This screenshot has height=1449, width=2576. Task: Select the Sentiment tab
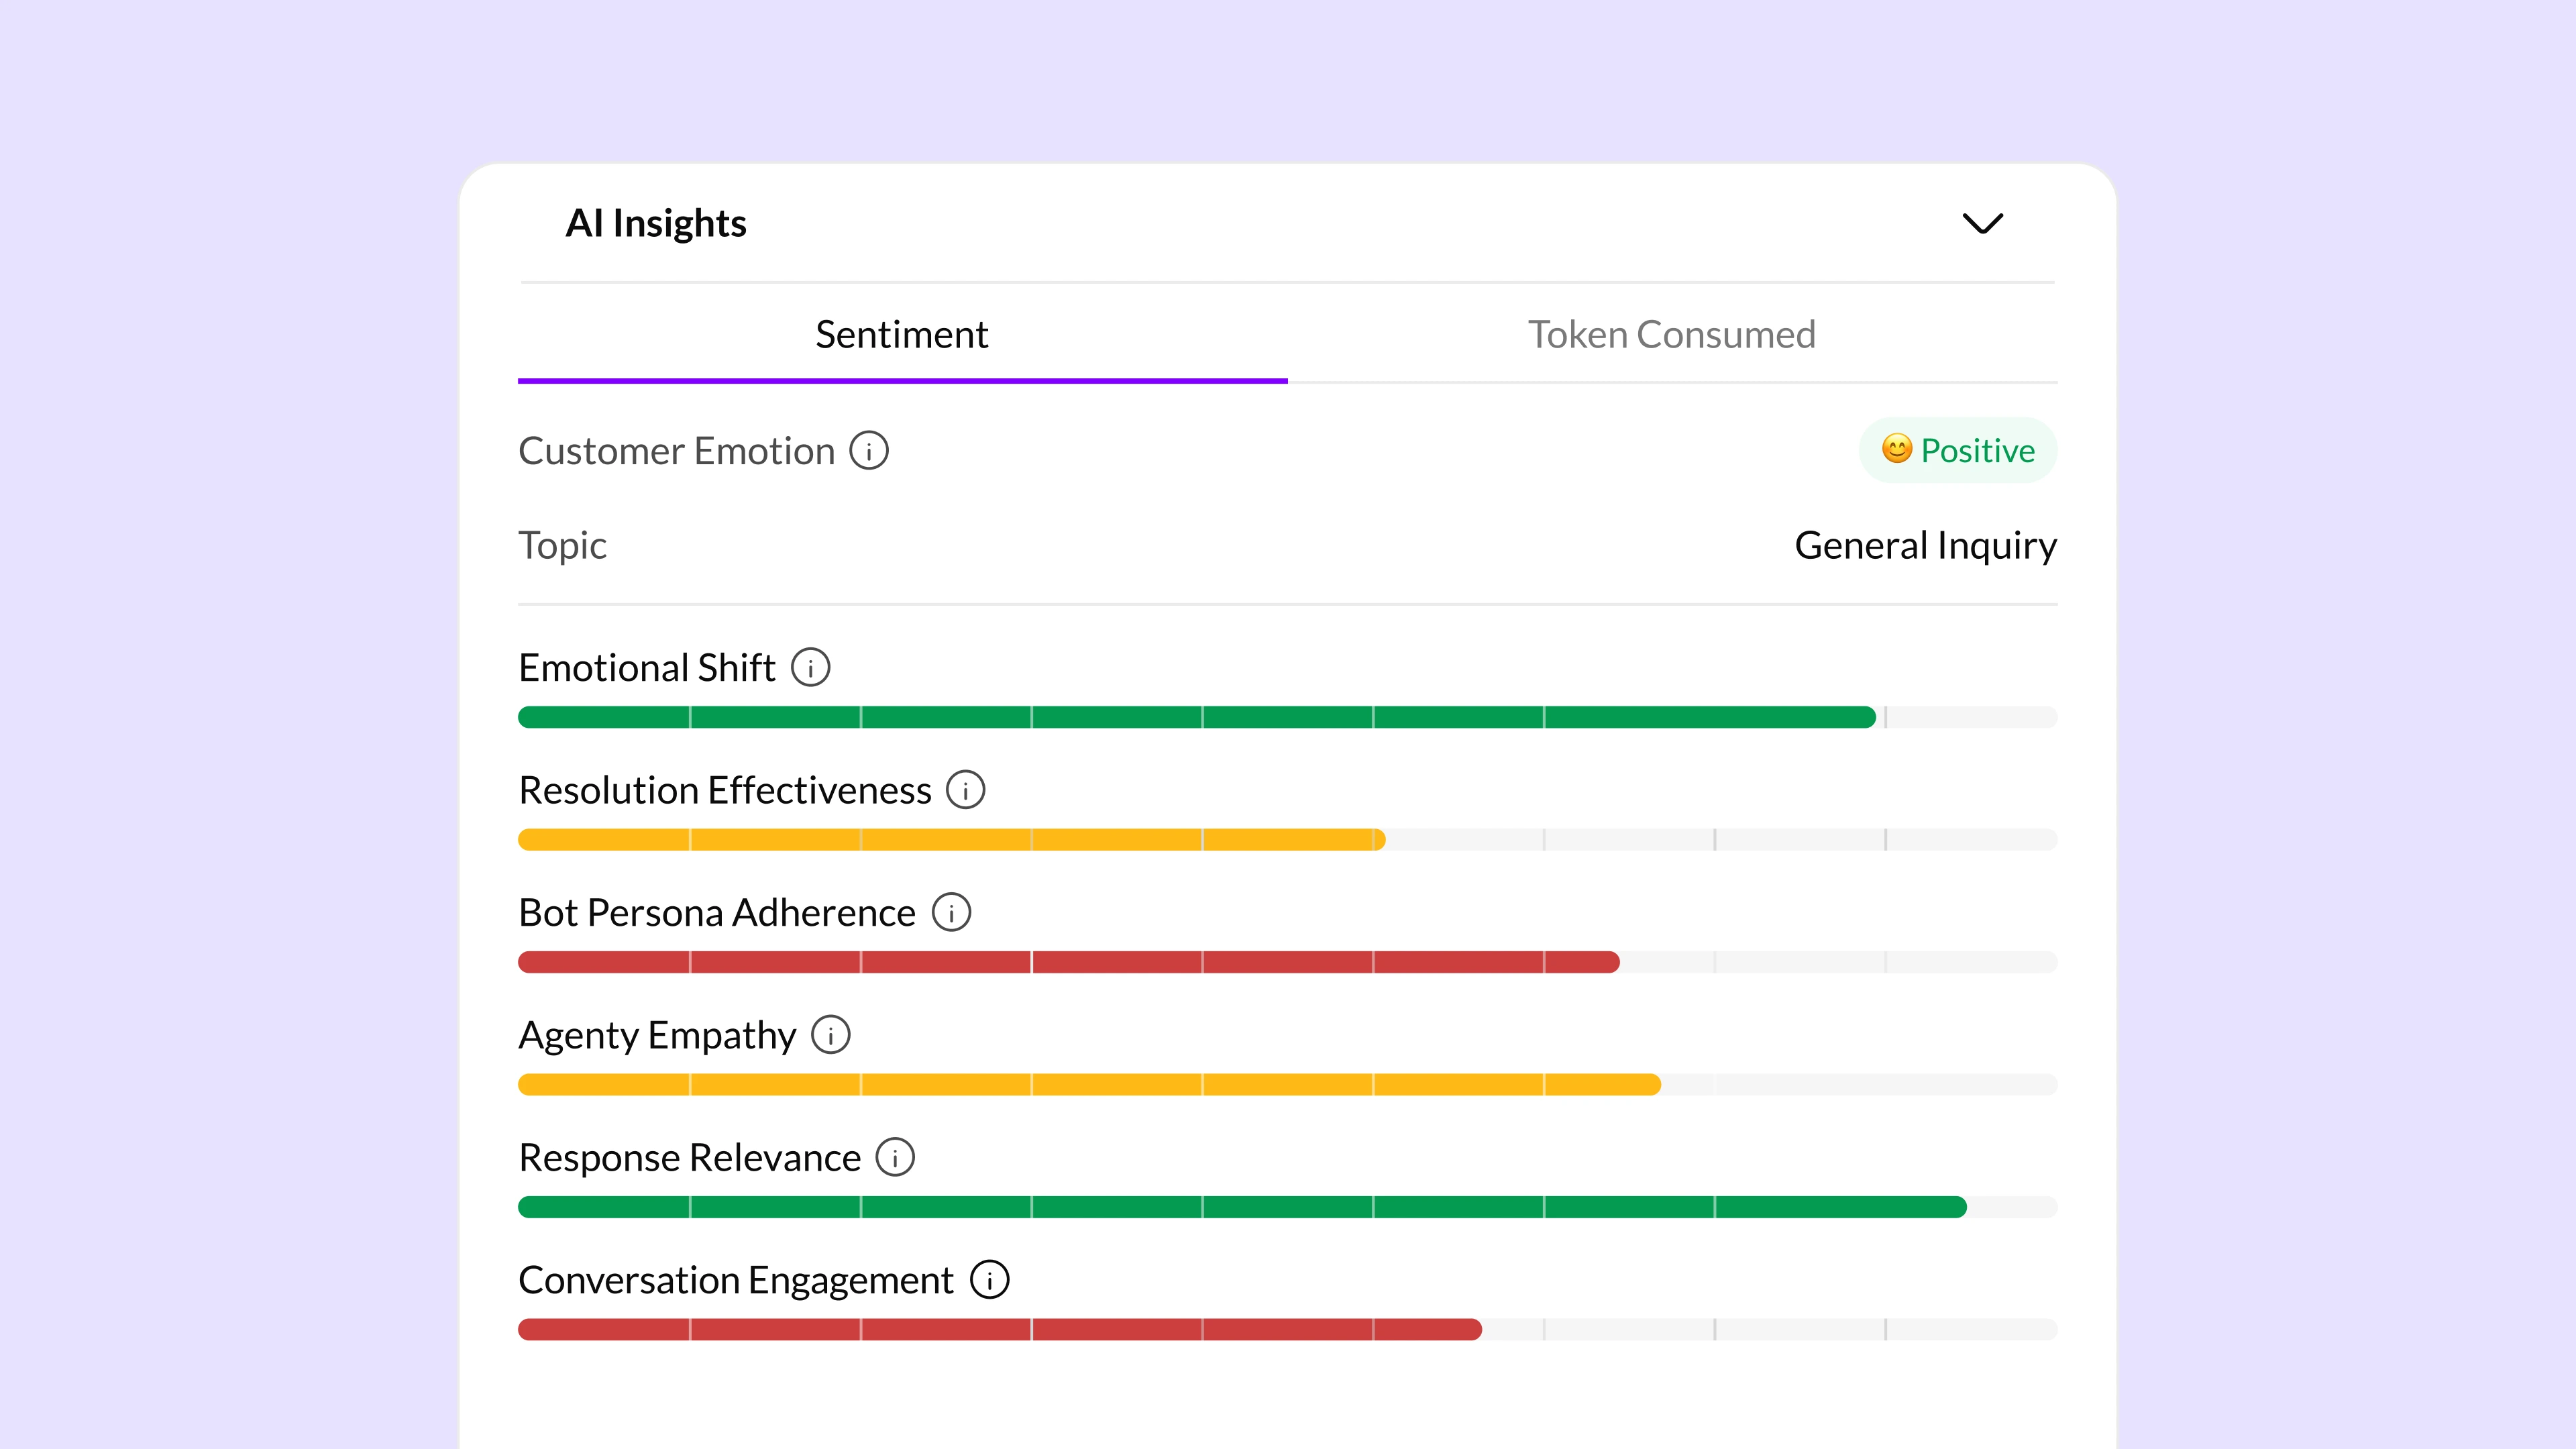(901, 334)
